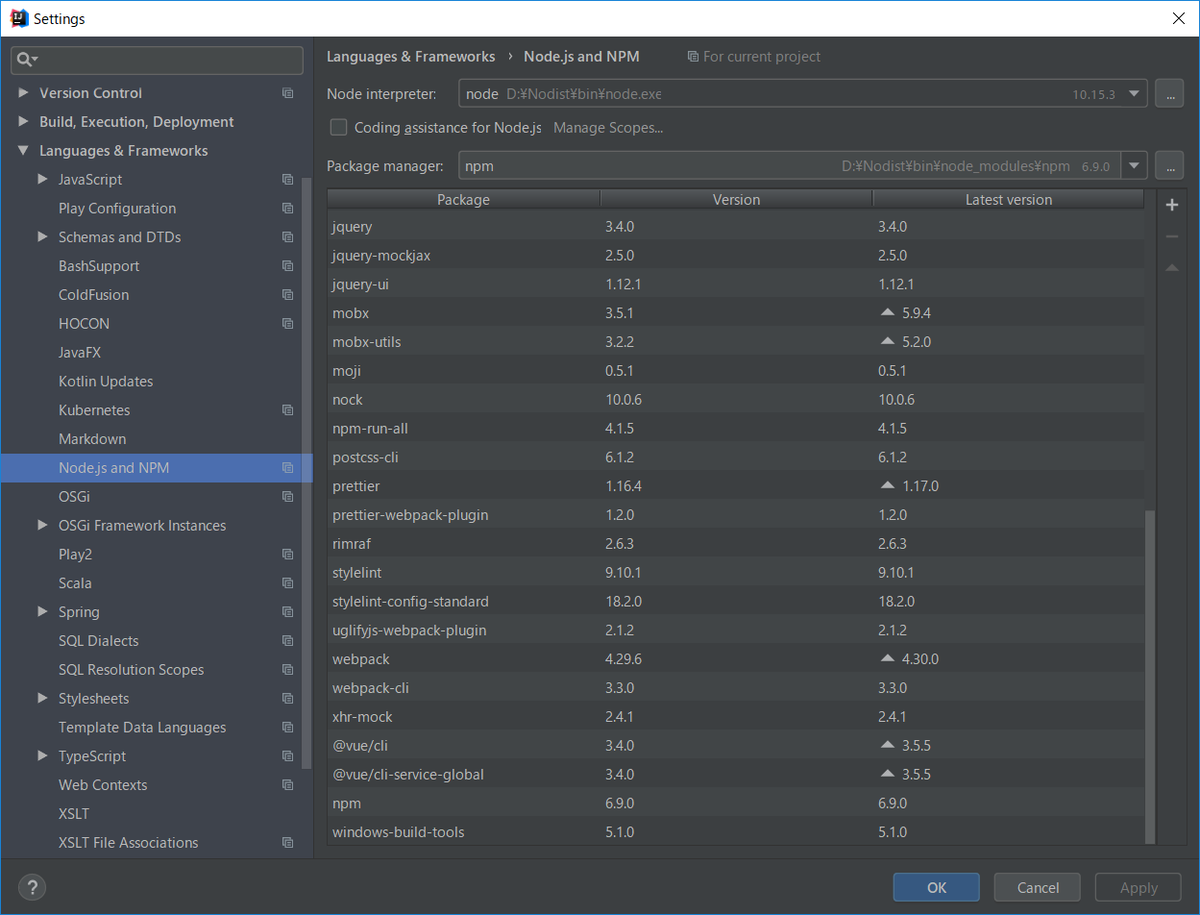
Task: Click project-level icon beside Spring
Action: click(x=288, y=612)
